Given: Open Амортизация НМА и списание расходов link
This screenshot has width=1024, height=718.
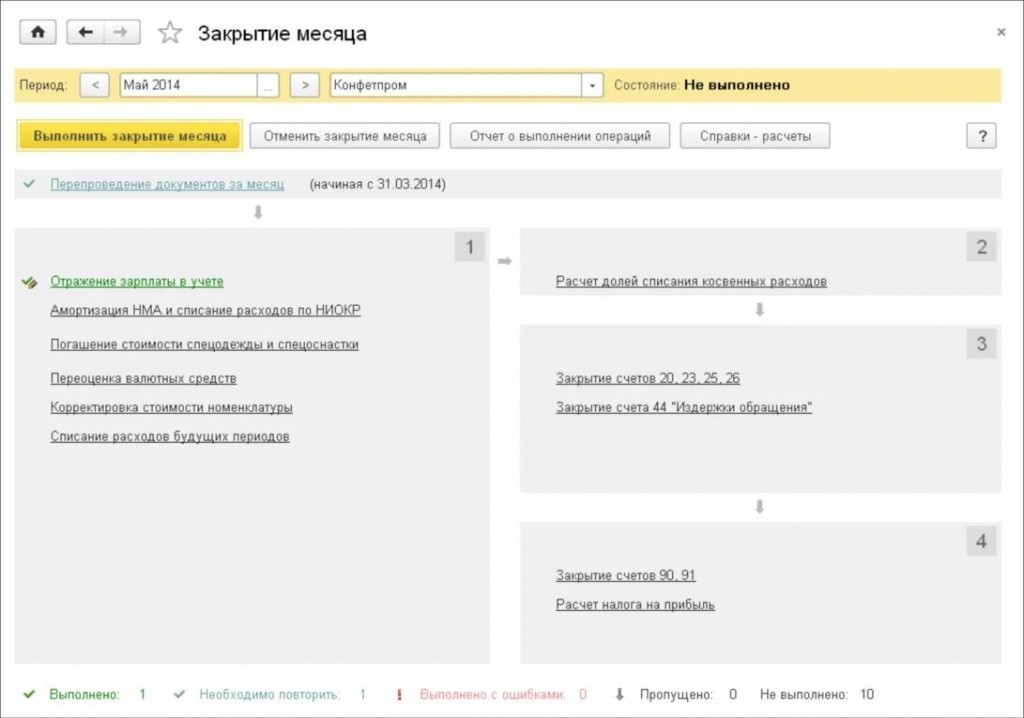Looking at the screenshot, I should tap(206, 310).
